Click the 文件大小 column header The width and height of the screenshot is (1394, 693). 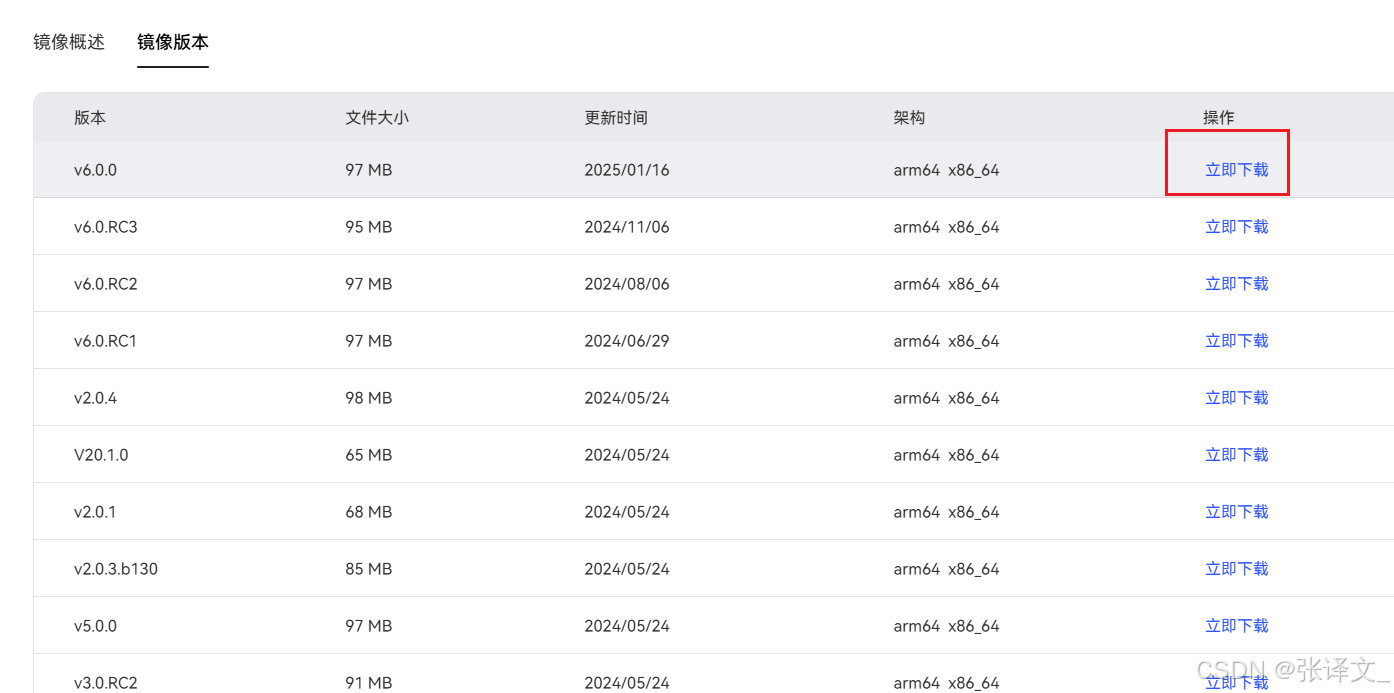pos(376,117)
